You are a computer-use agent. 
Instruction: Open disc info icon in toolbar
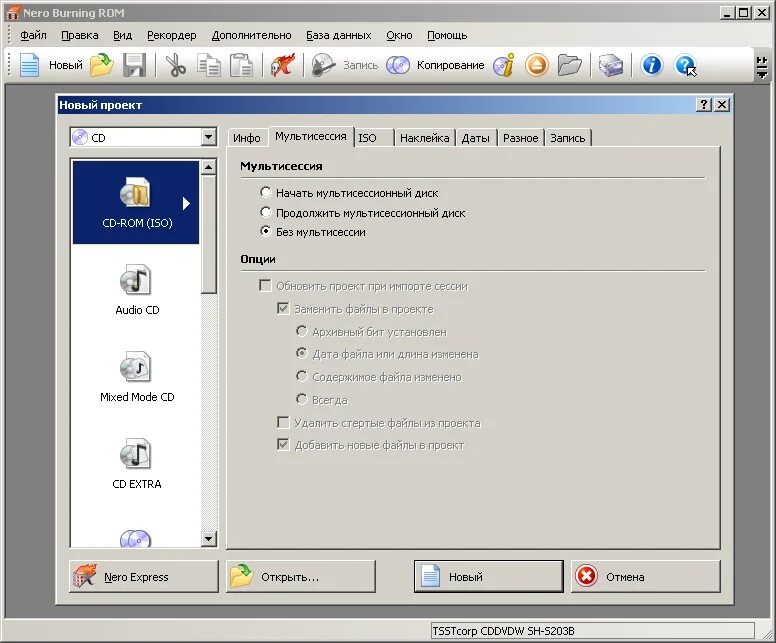point(504,65)
